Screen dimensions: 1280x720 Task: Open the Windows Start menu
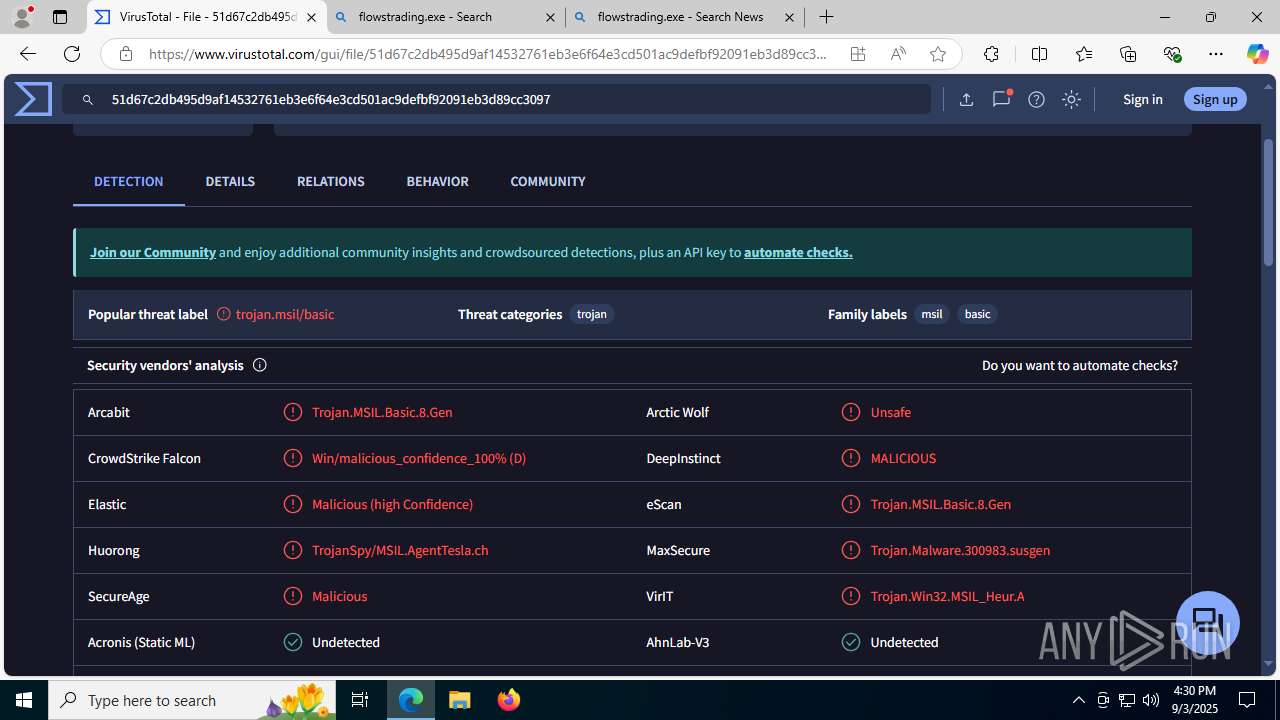pos(24,700)
